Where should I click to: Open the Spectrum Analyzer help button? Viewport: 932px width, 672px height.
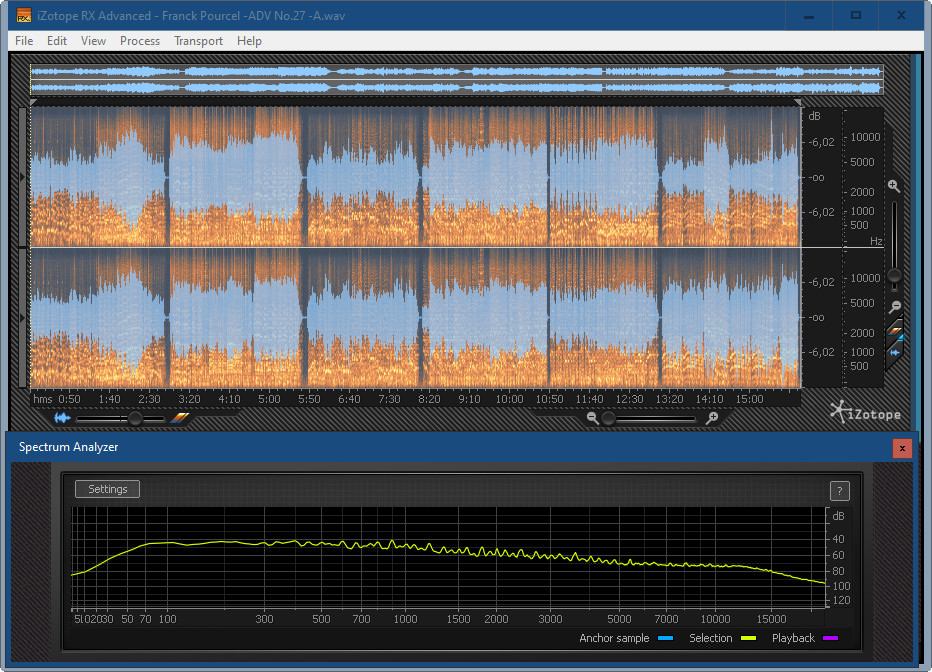[840, 490]
